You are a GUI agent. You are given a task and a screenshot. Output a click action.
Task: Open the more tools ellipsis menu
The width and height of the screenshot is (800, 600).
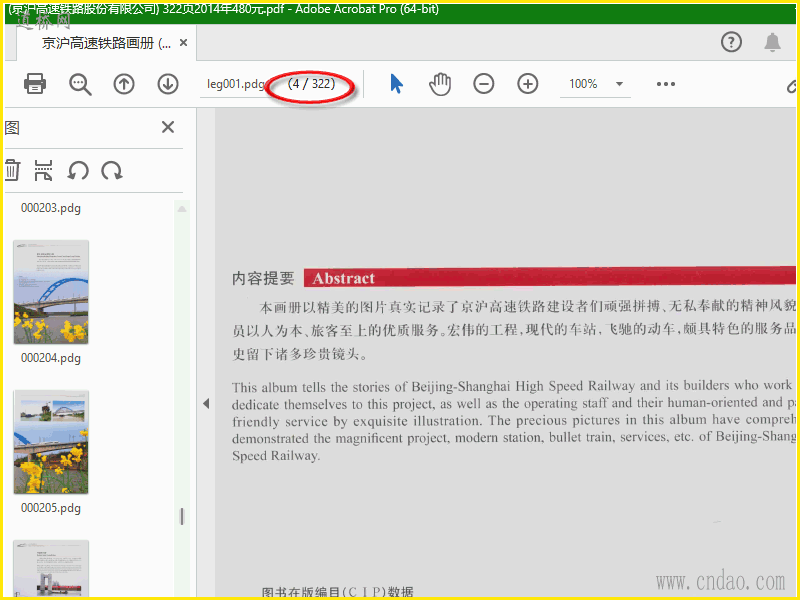(666, 84)
